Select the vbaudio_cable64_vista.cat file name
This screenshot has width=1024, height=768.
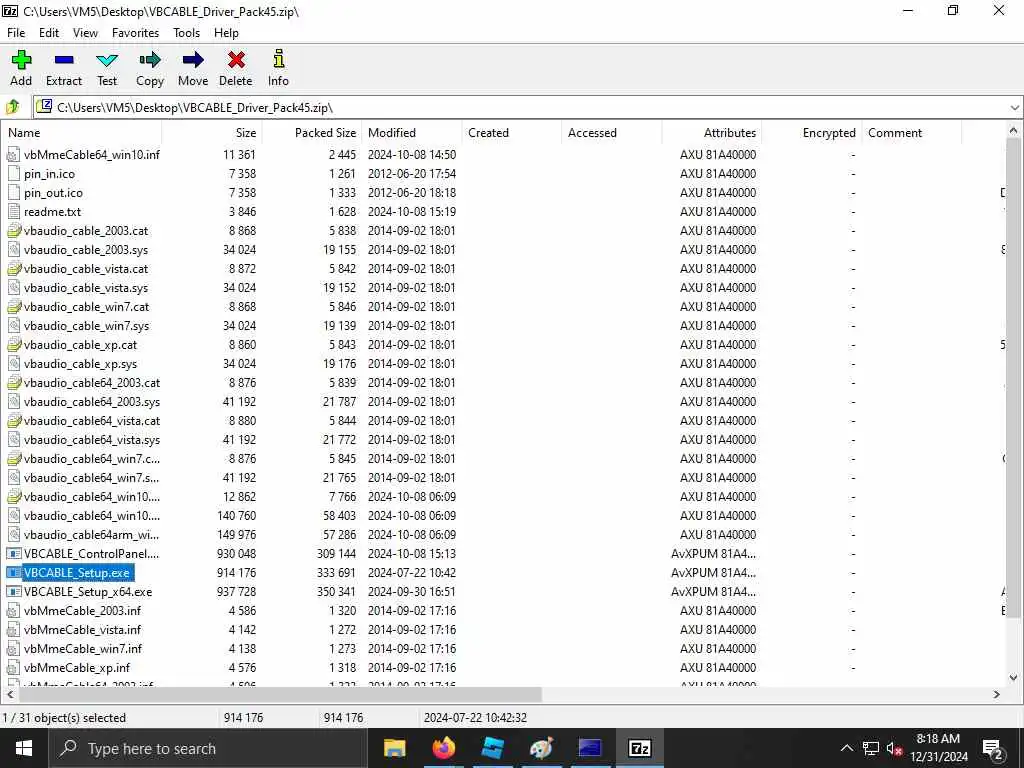click(91, 421)
